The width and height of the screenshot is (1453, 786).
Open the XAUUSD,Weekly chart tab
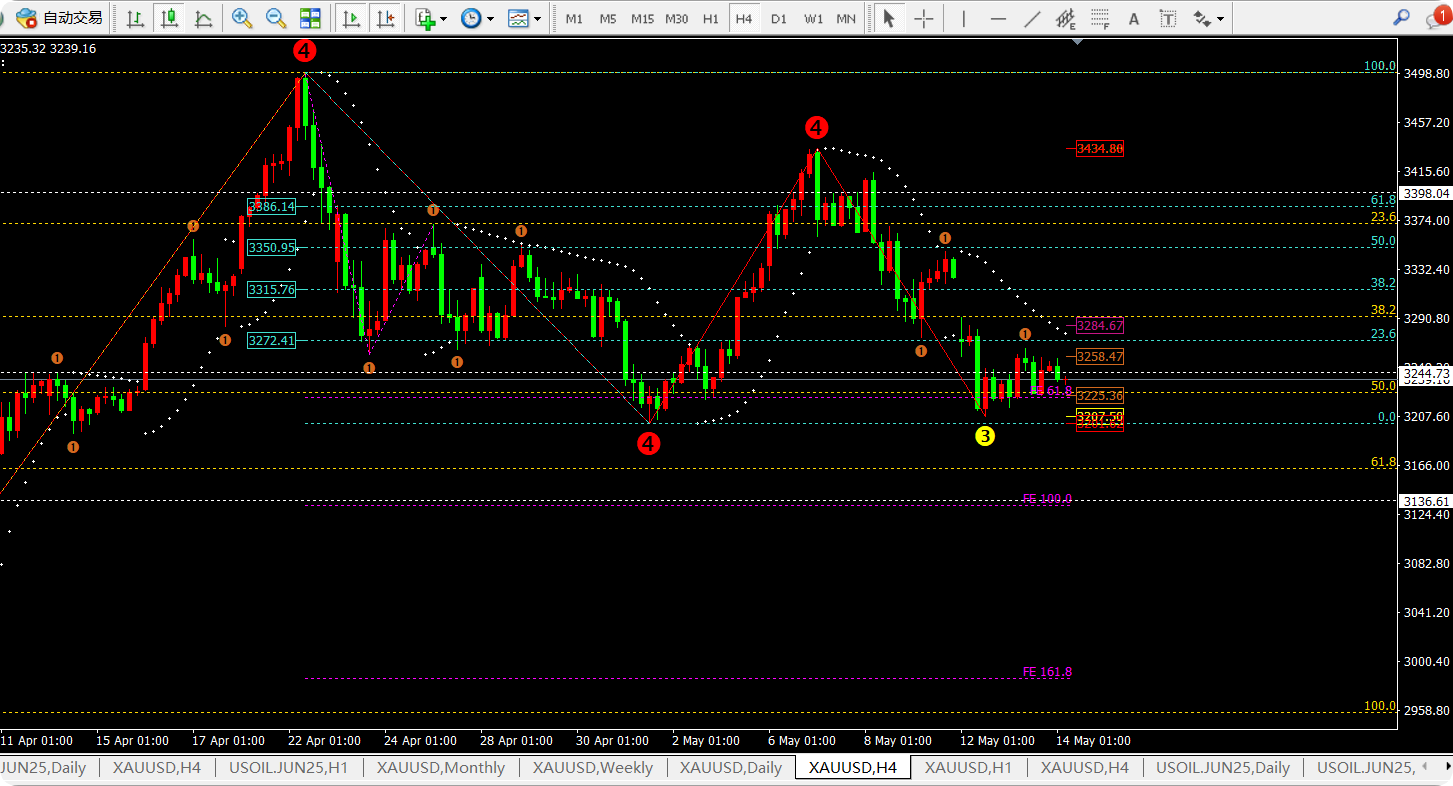592,768
